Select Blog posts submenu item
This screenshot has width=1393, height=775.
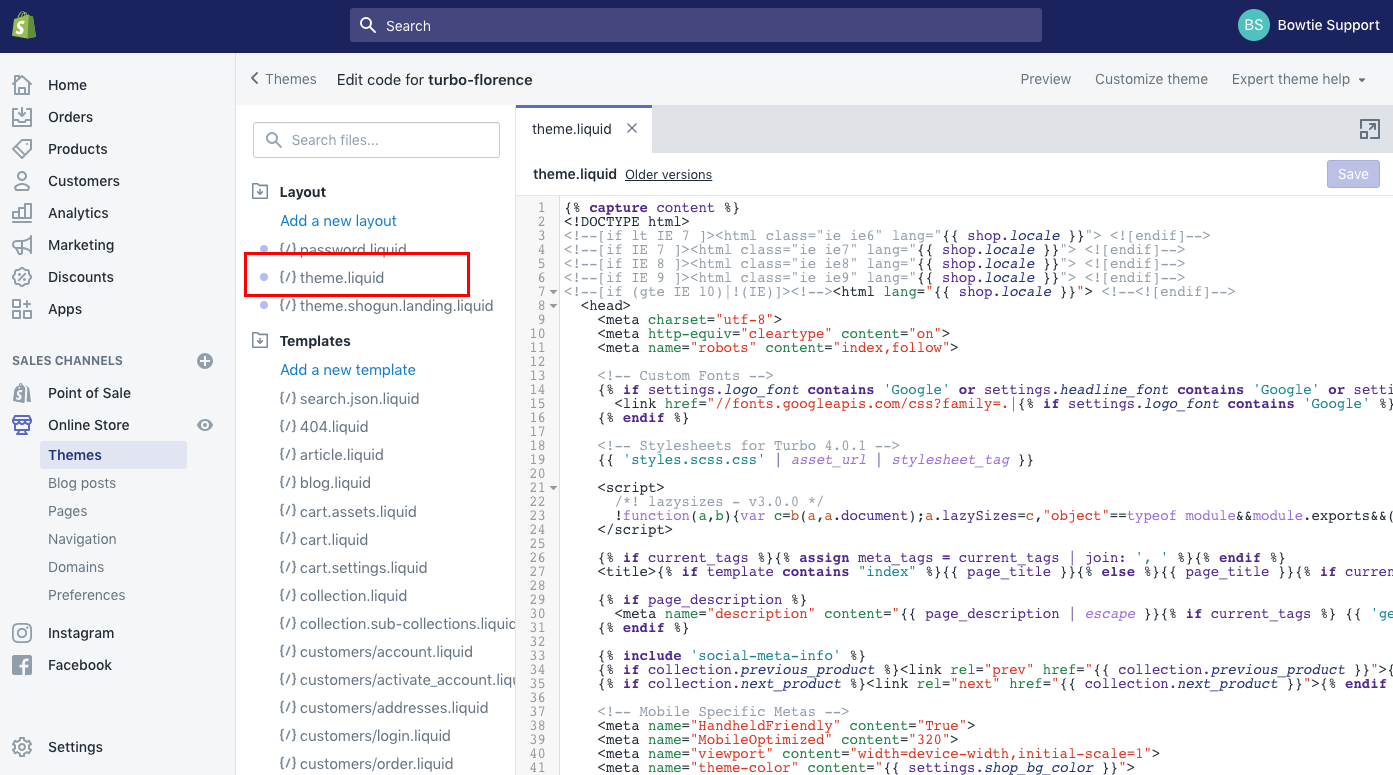coord(82,483)
